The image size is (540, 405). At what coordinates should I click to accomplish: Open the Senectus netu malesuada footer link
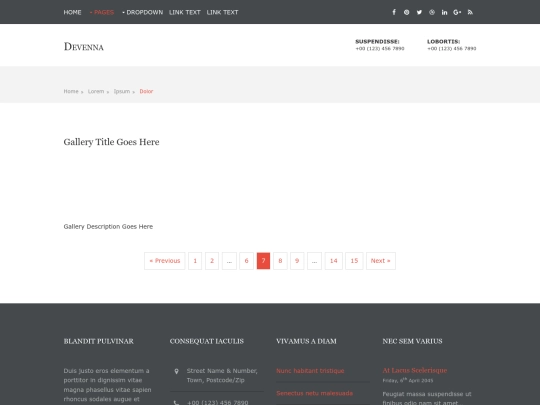click(314, 393)
